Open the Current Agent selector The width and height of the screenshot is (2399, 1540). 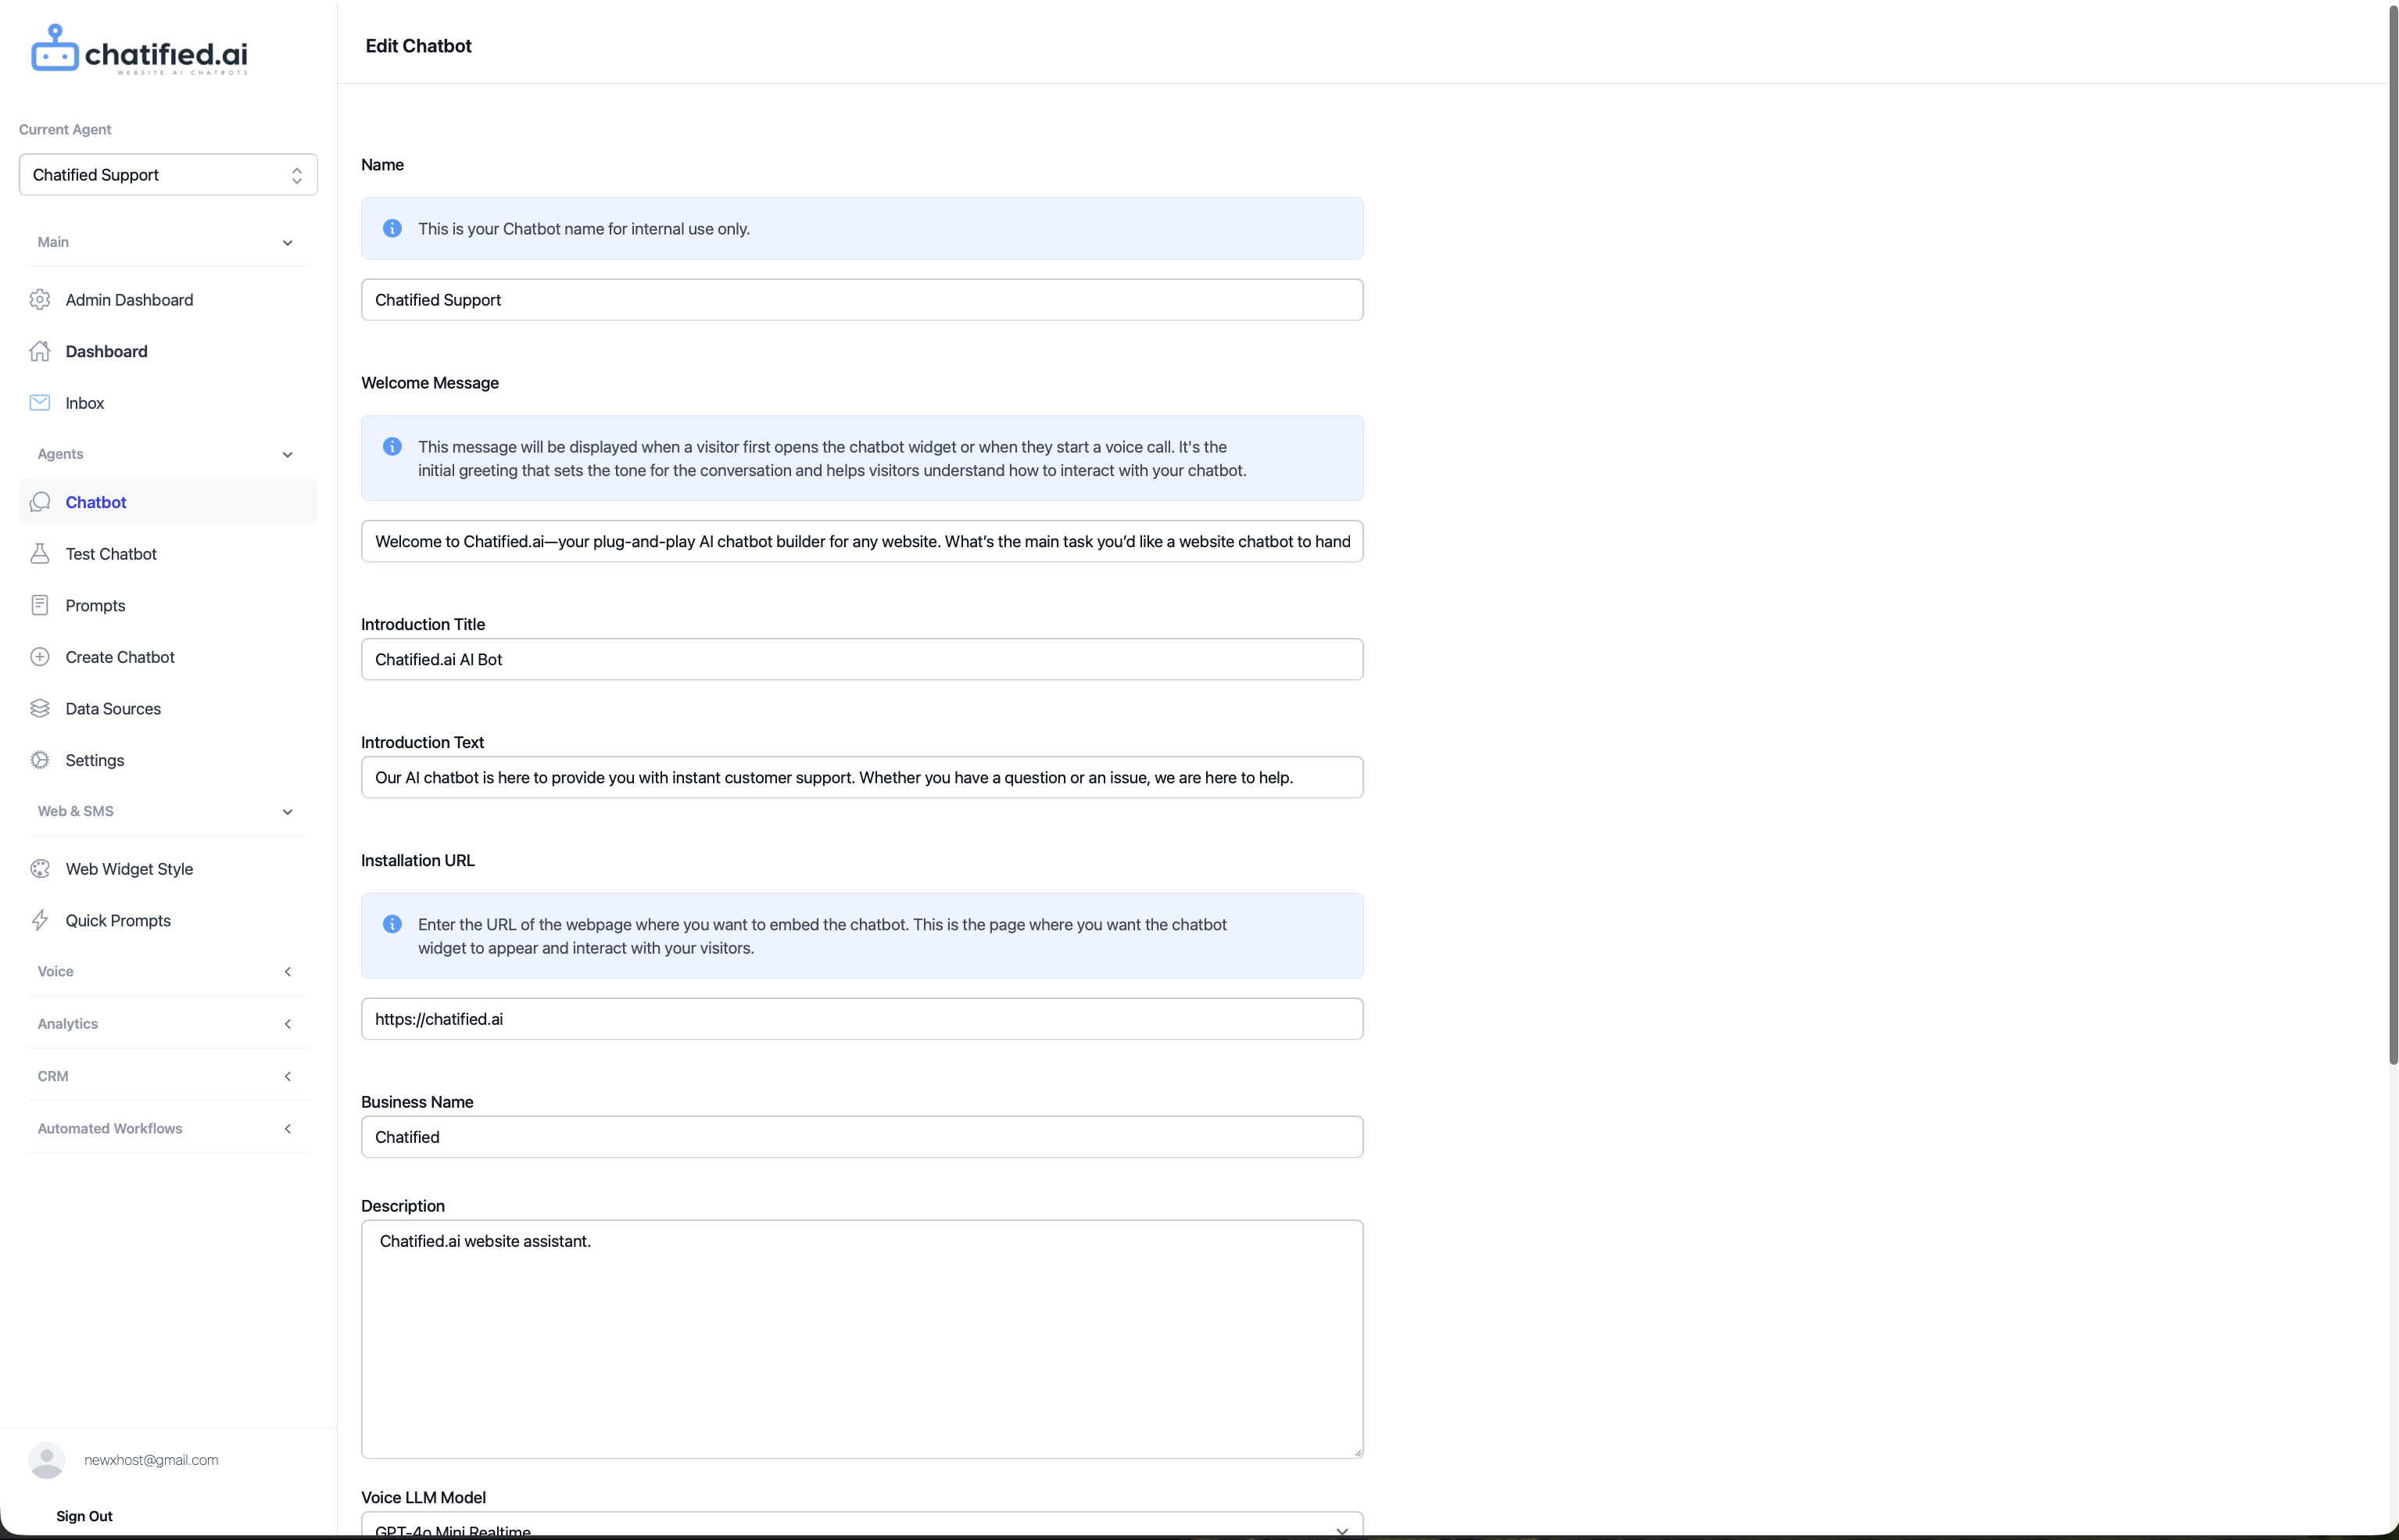(x=167, y=174)
